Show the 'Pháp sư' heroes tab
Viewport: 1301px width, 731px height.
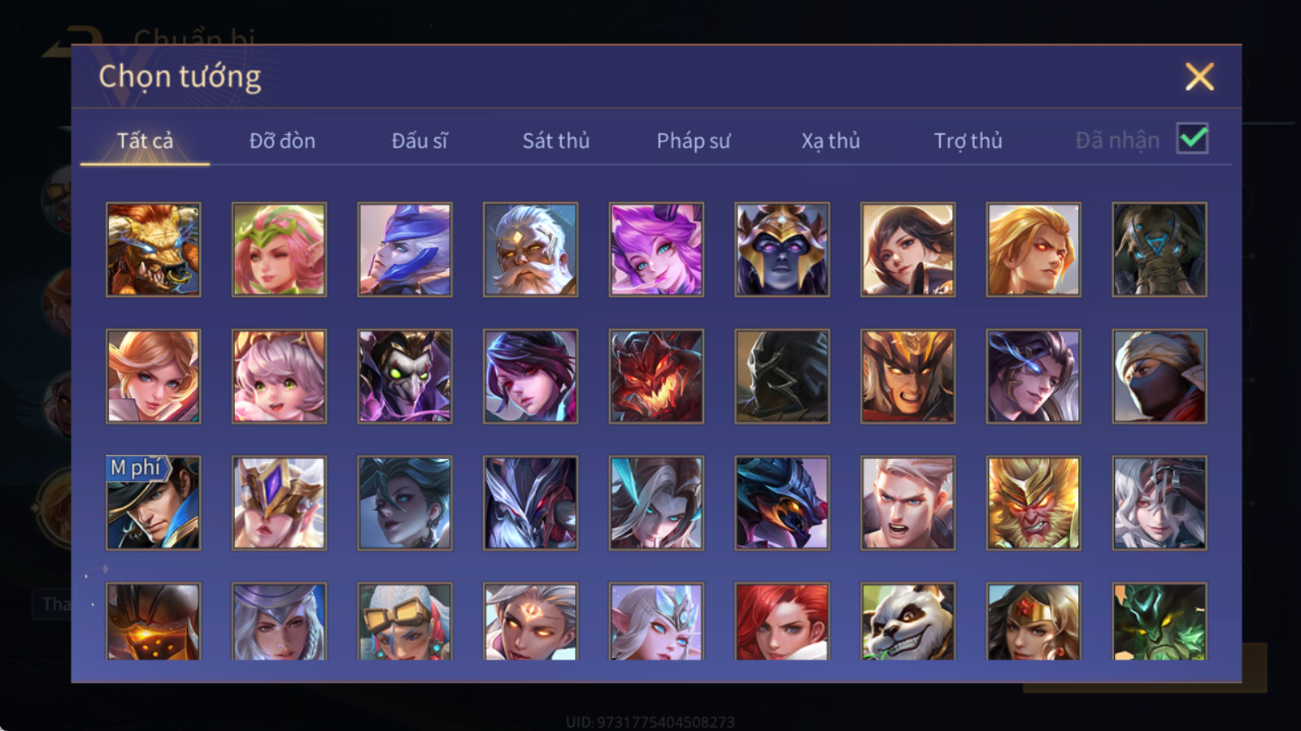[693, 141]
